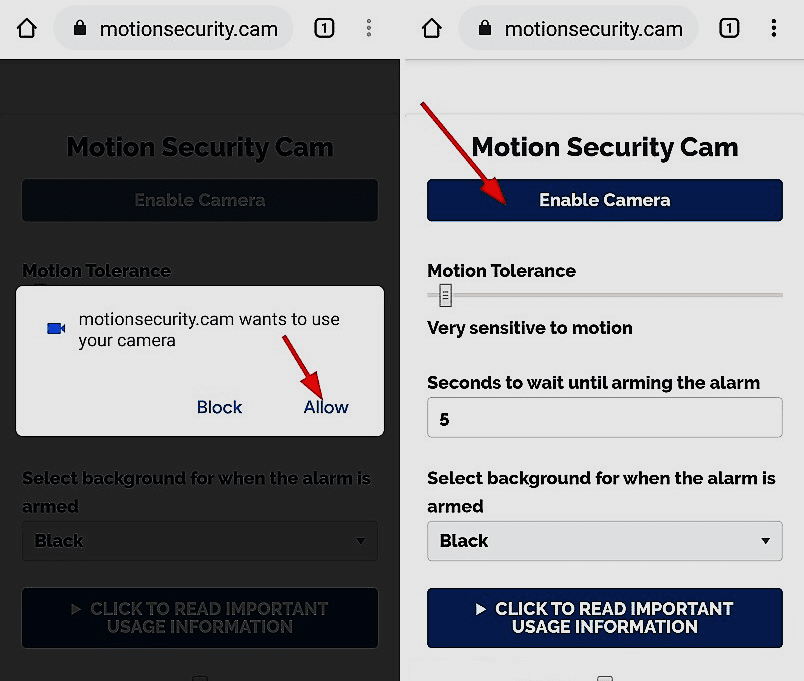The height and width of the screenshot is (681, 804).
Task: Focus the seconds-to-wait field showing 5
Action: (604, 418)
